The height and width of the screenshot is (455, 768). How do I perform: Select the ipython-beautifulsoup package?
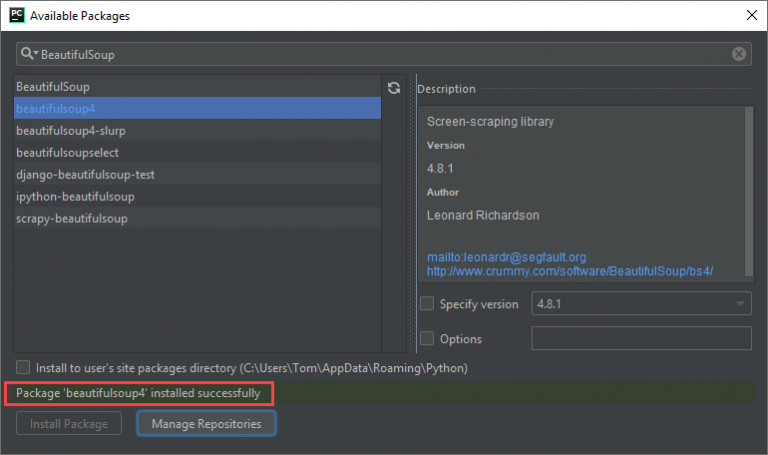pyautogui.click(x=197, y=196)
